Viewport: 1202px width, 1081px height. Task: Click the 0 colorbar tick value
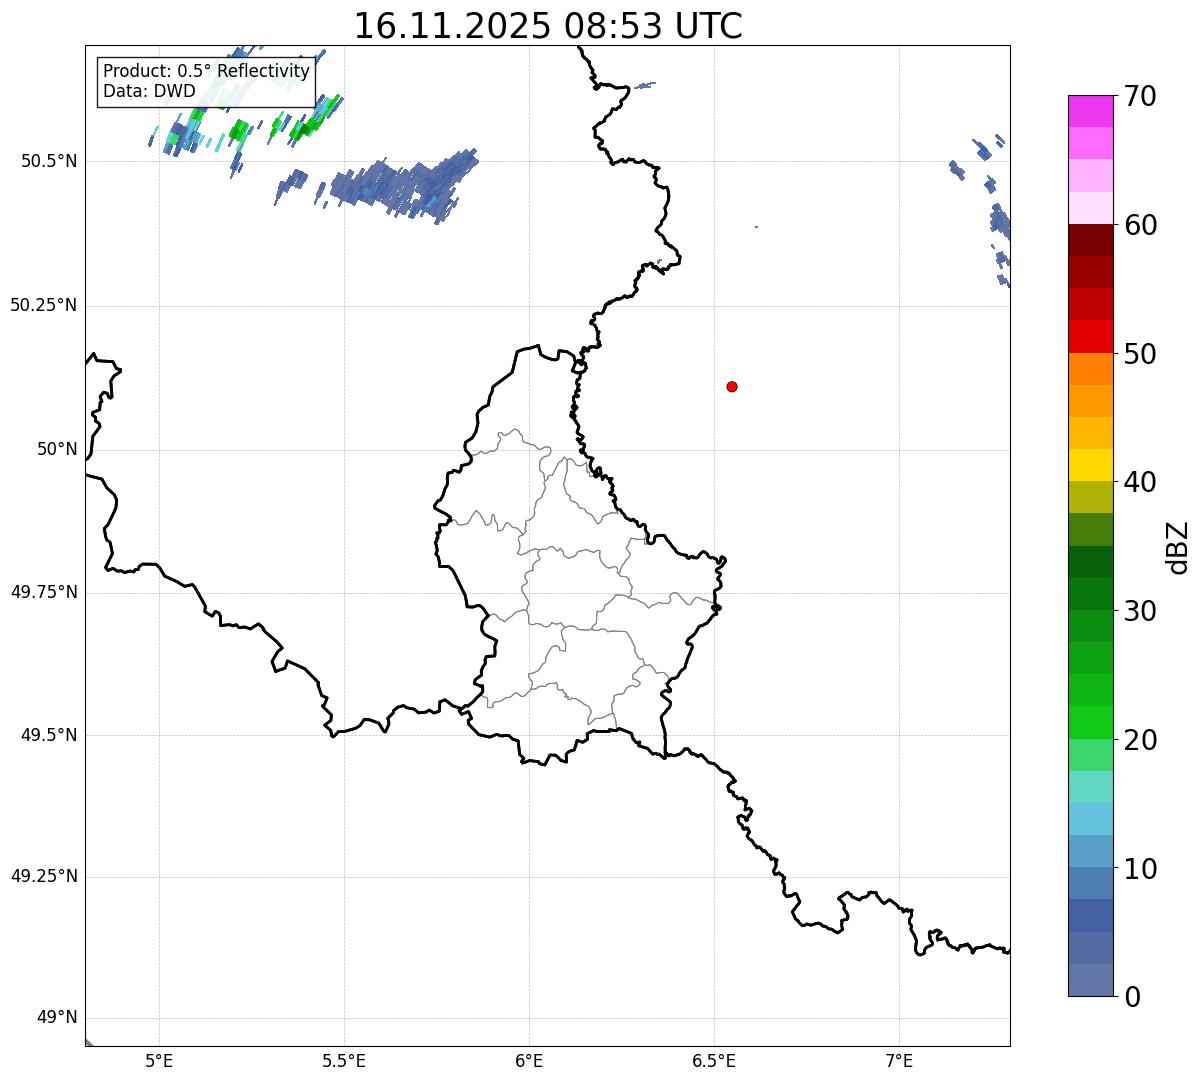click(1132, 997)
